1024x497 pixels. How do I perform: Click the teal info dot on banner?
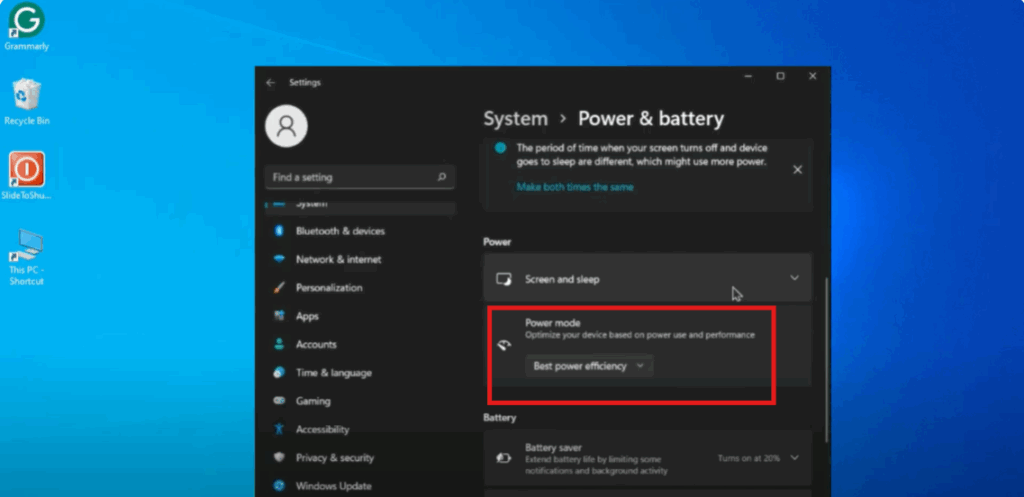tap(501, 148)
